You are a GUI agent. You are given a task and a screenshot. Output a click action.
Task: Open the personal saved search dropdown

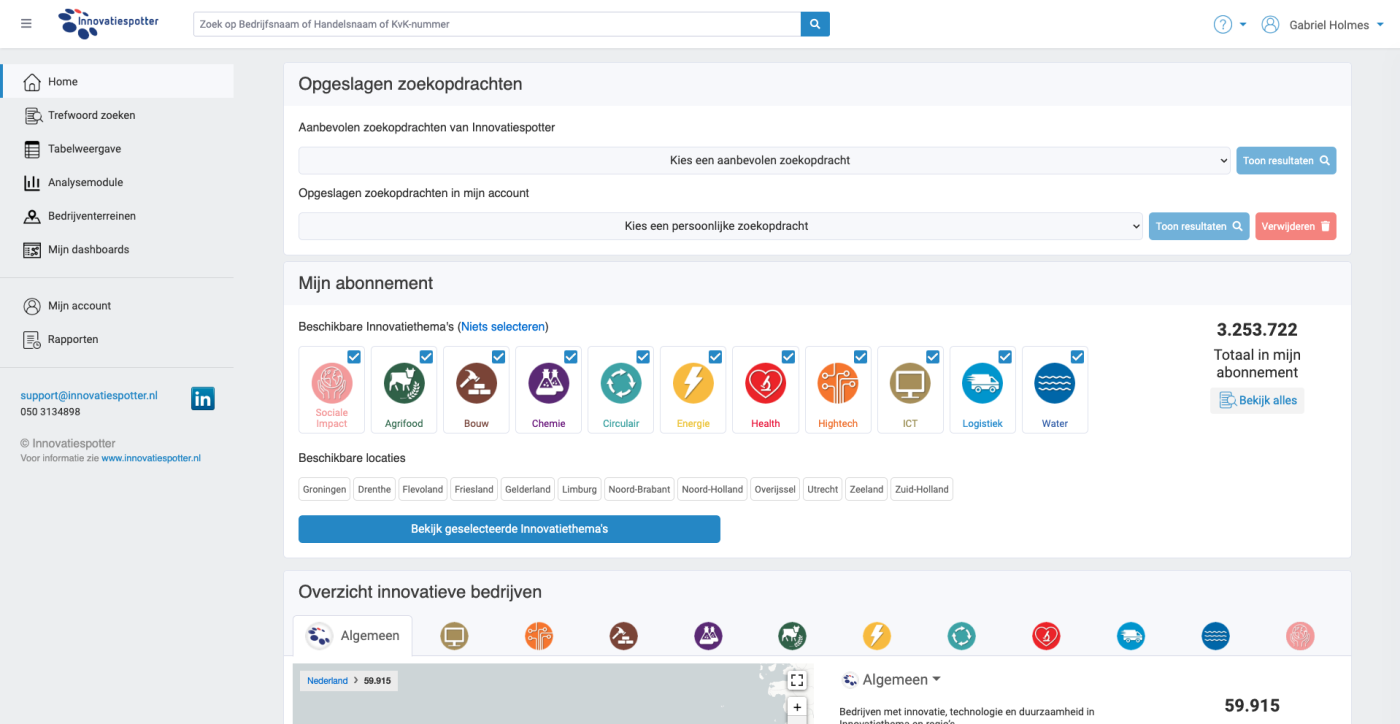tap(720, 226)
